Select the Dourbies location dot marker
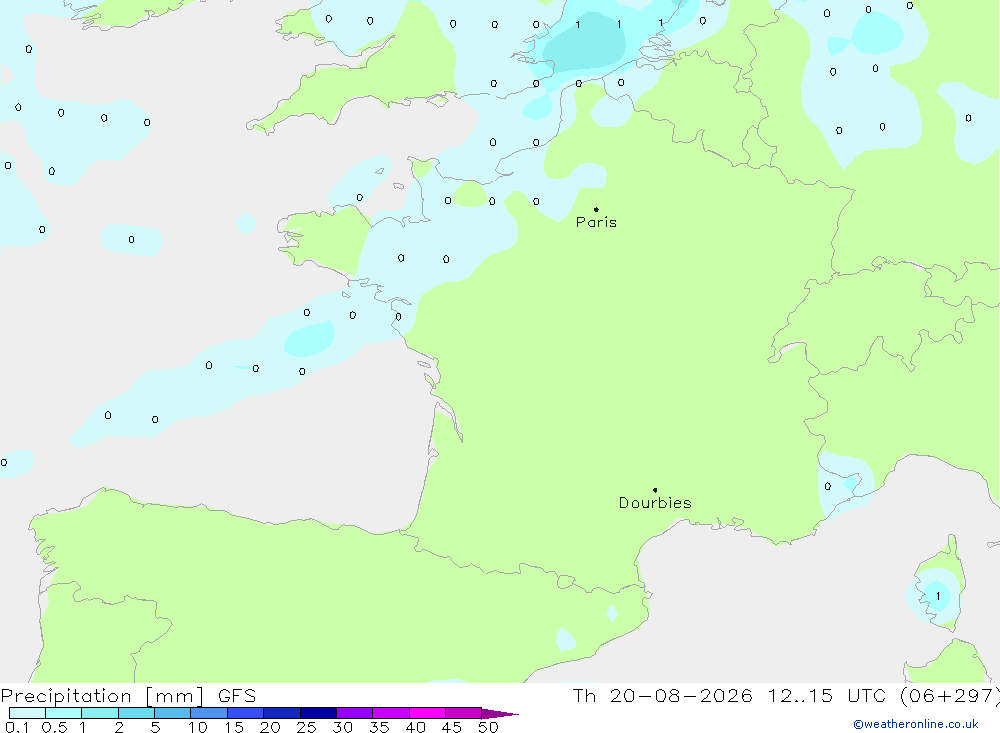Screen dimensions: 1000x733 coord(655,490)
